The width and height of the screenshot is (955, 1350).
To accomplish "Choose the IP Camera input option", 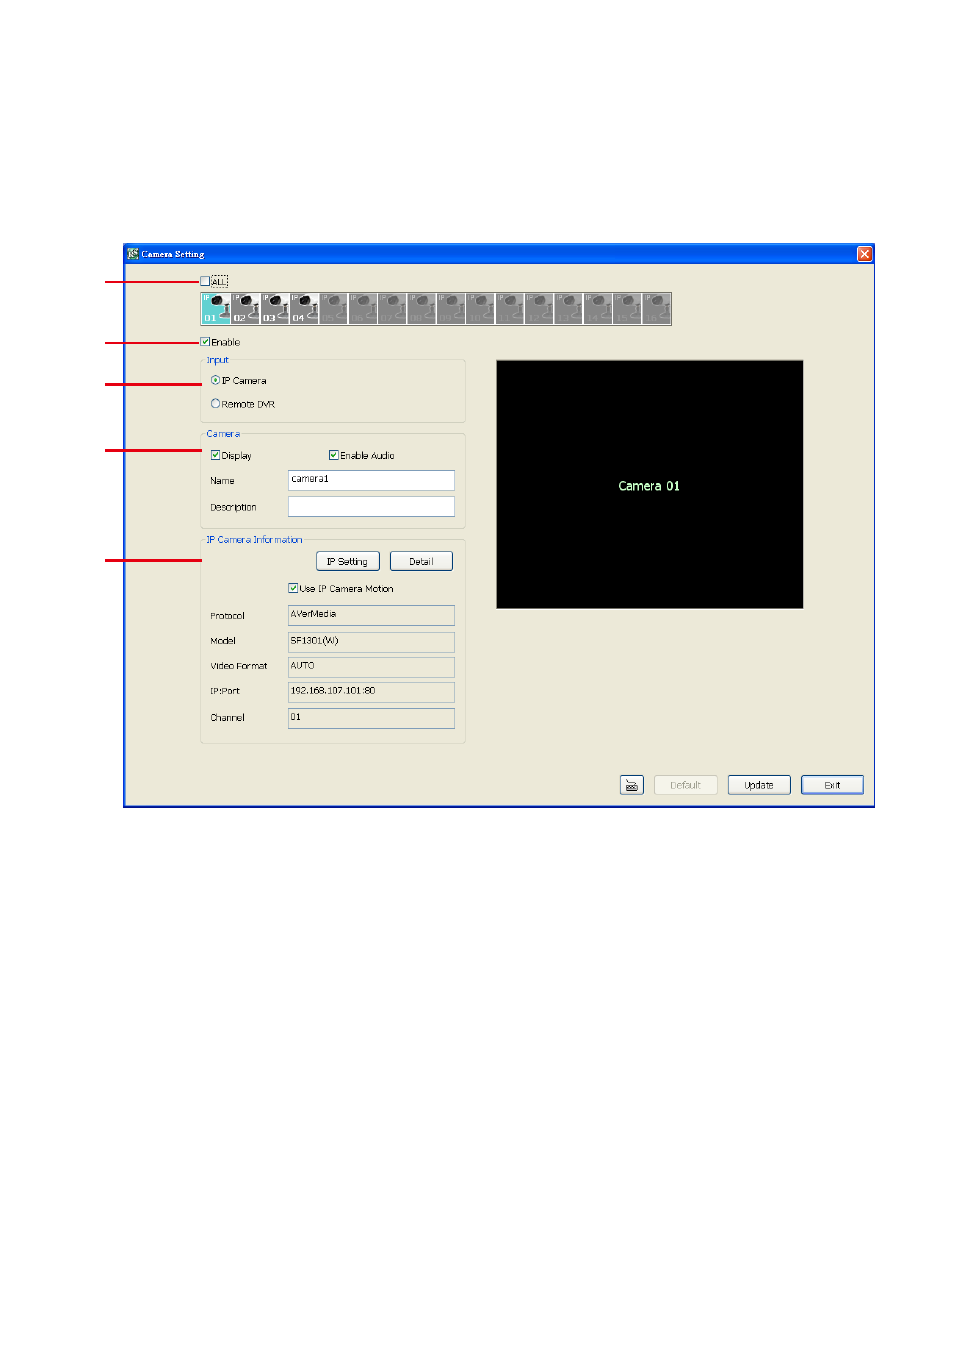I will click(x=215, y=380).
